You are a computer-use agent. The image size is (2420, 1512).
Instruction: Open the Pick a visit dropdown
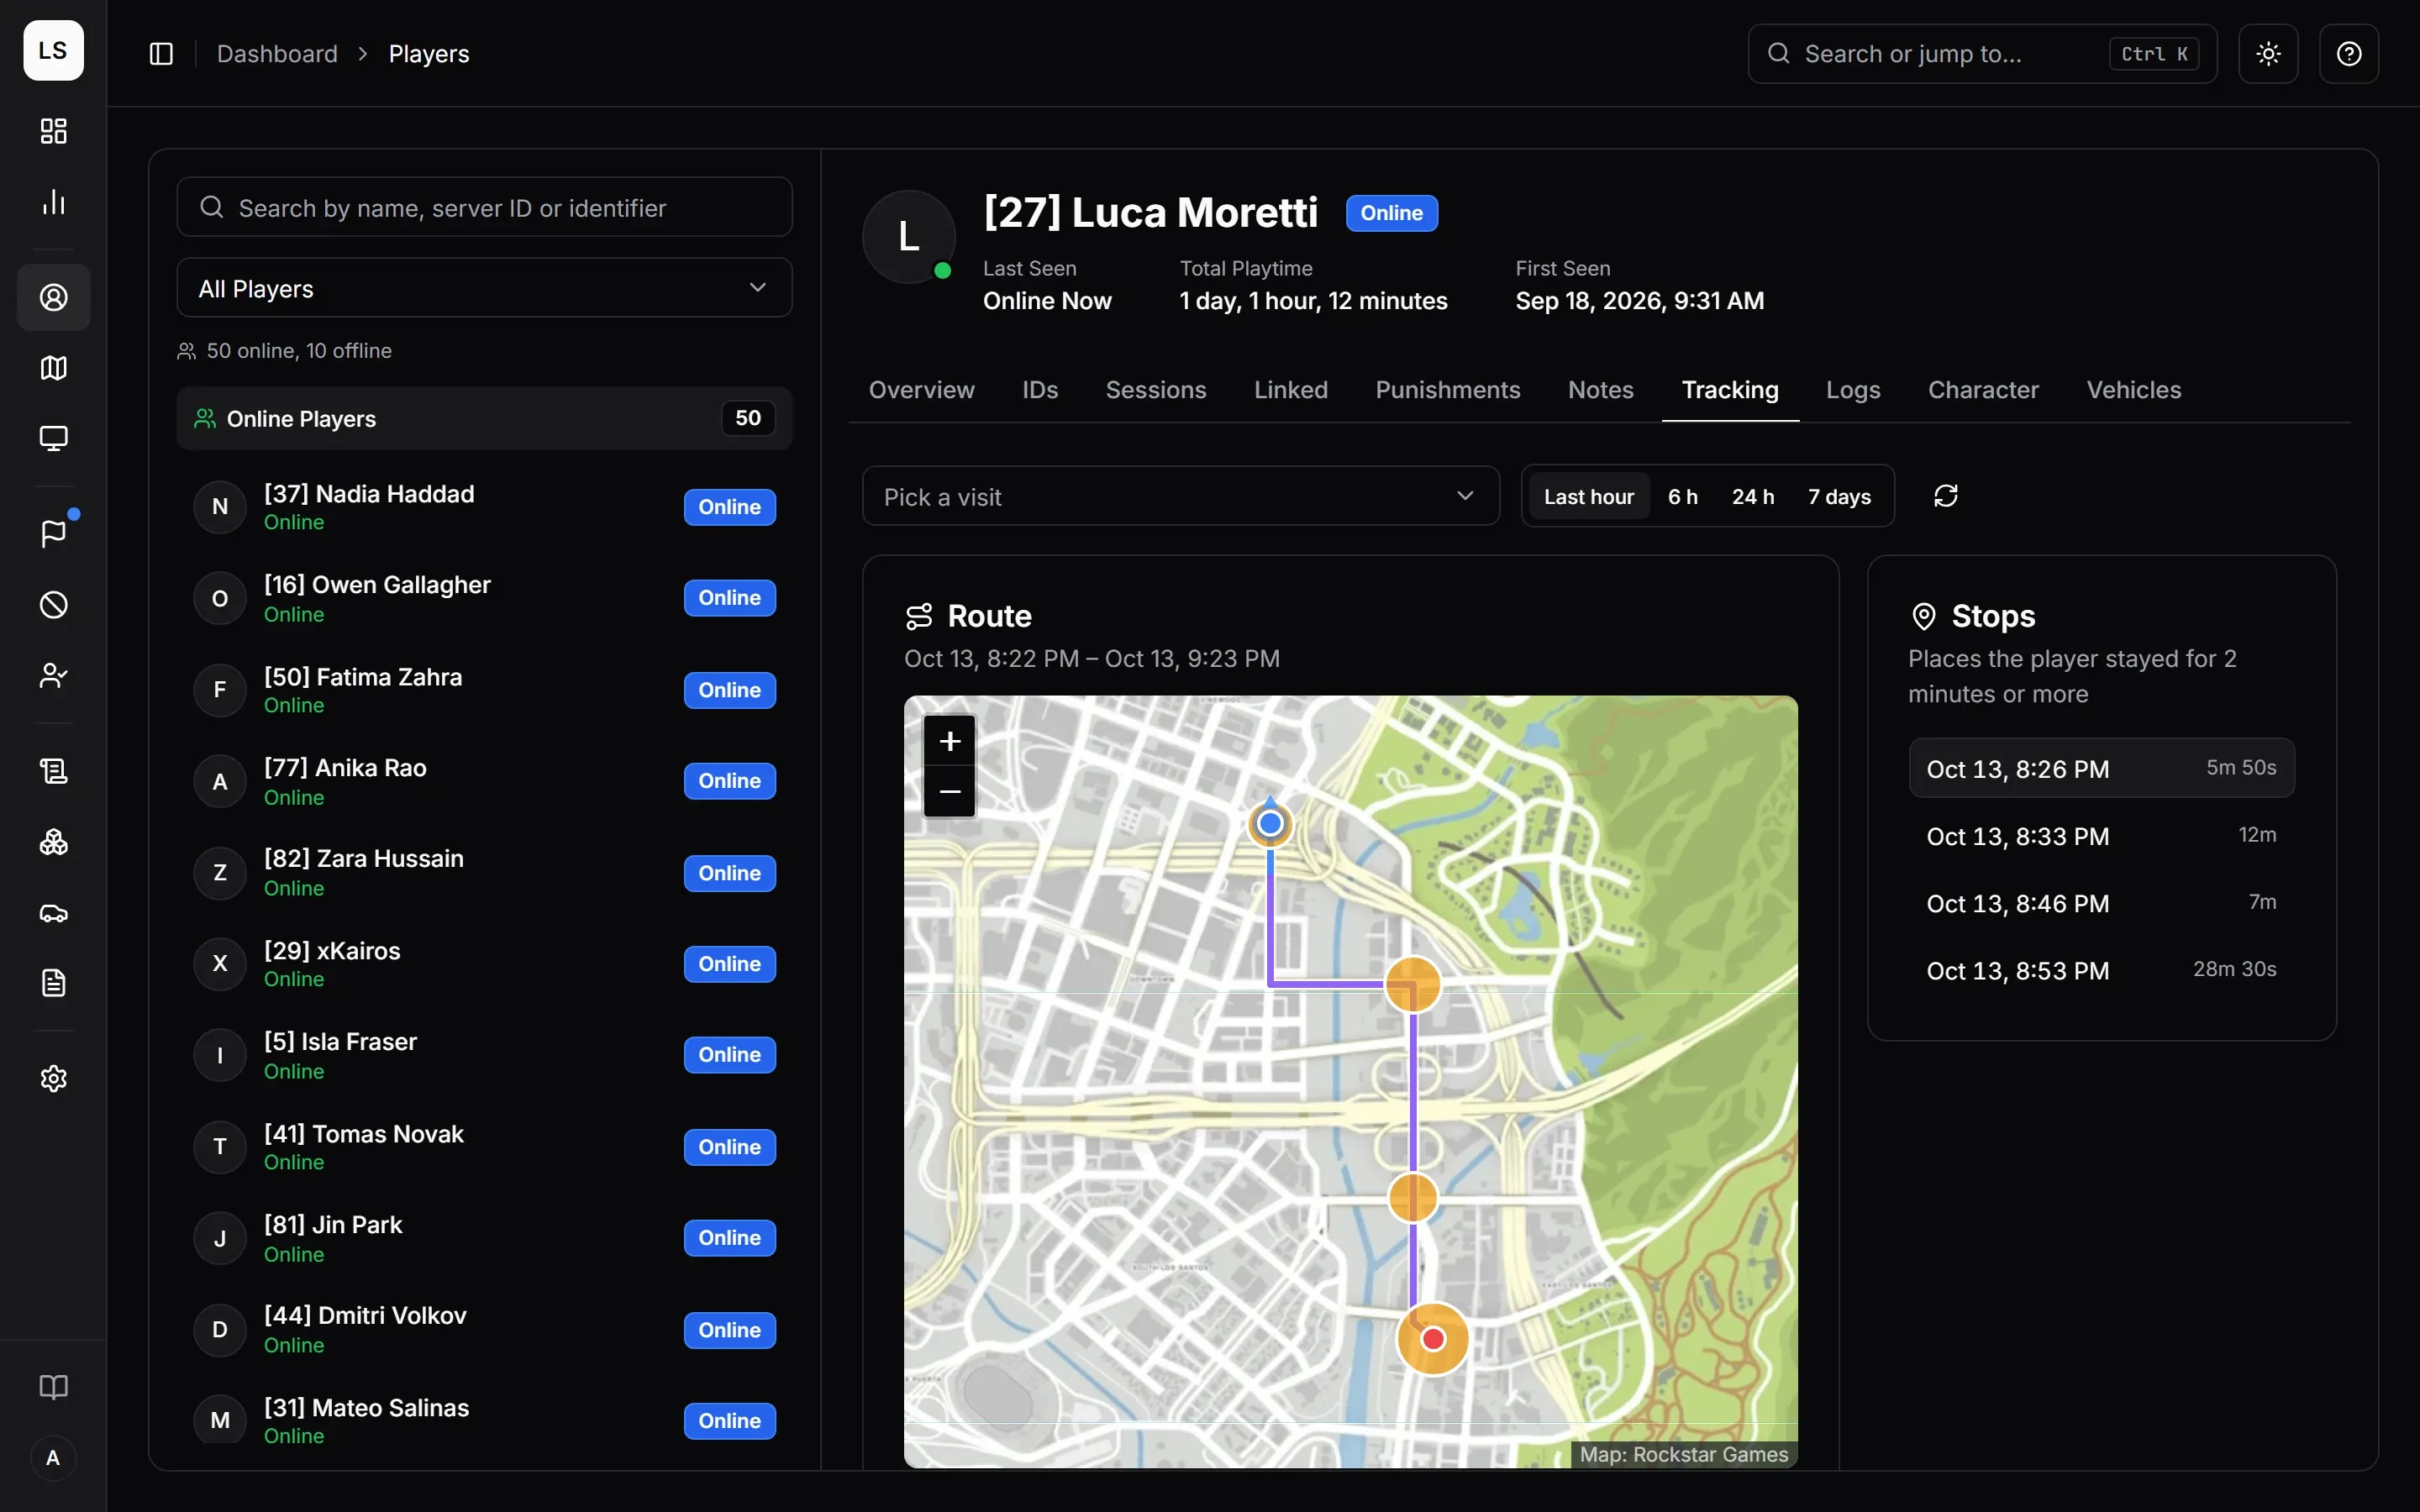coord(1180,496)
